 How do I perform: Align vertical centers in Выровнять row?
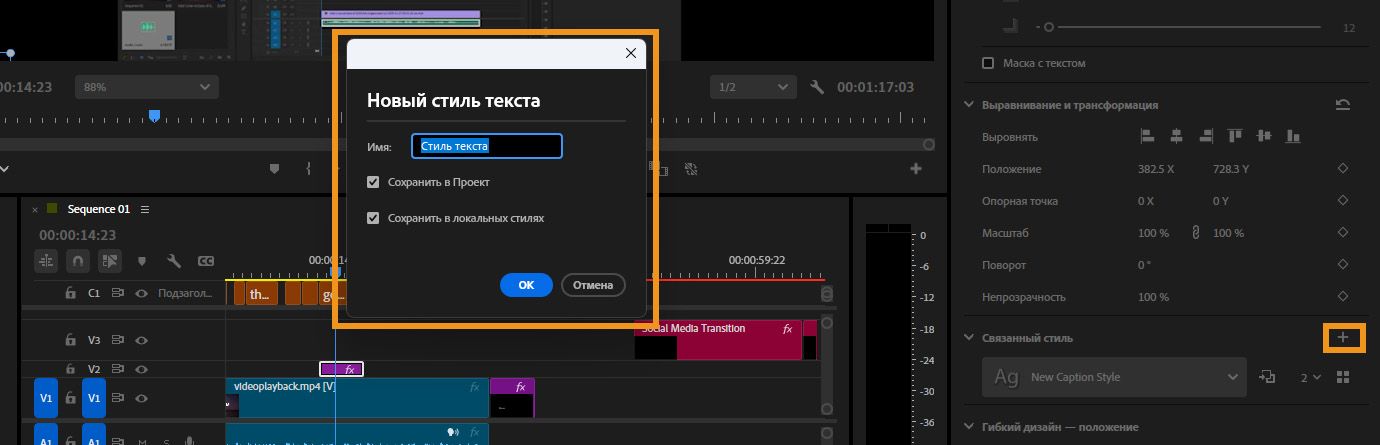(x=1265, y=136)
